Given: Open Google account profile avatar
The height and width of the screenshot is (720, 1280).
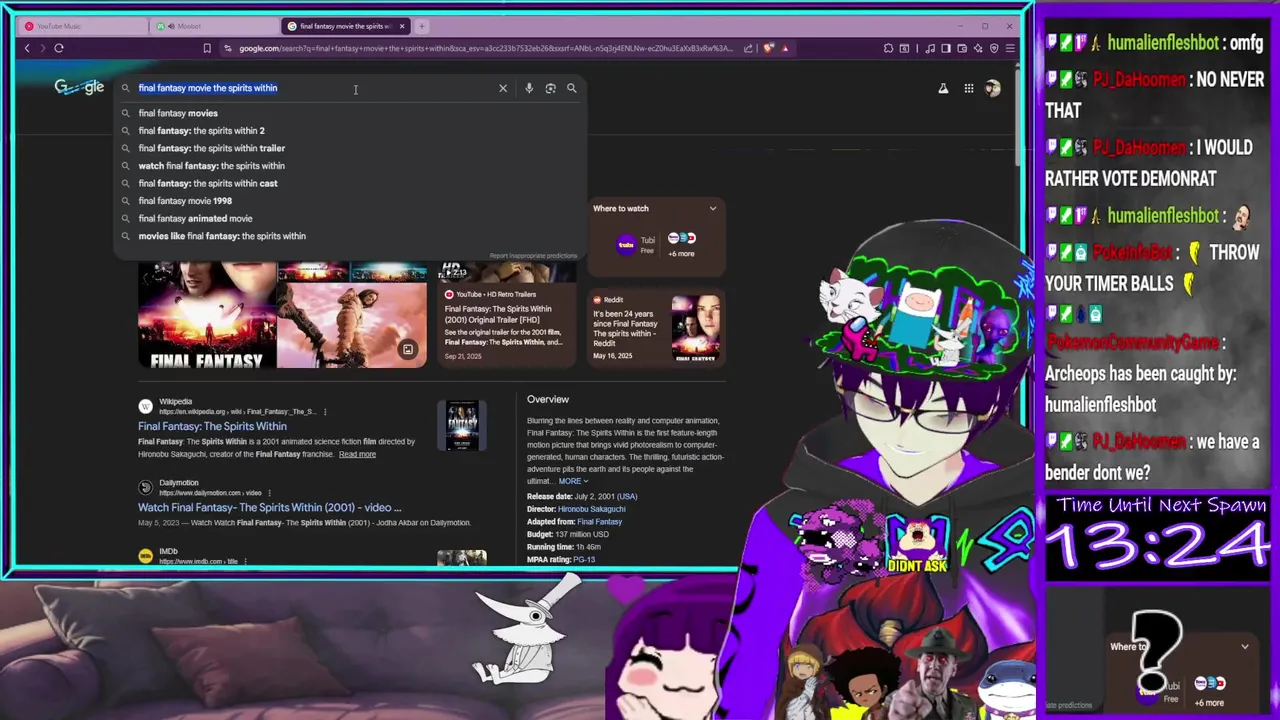Looking at the screenshot, I should tap(992, 88).
